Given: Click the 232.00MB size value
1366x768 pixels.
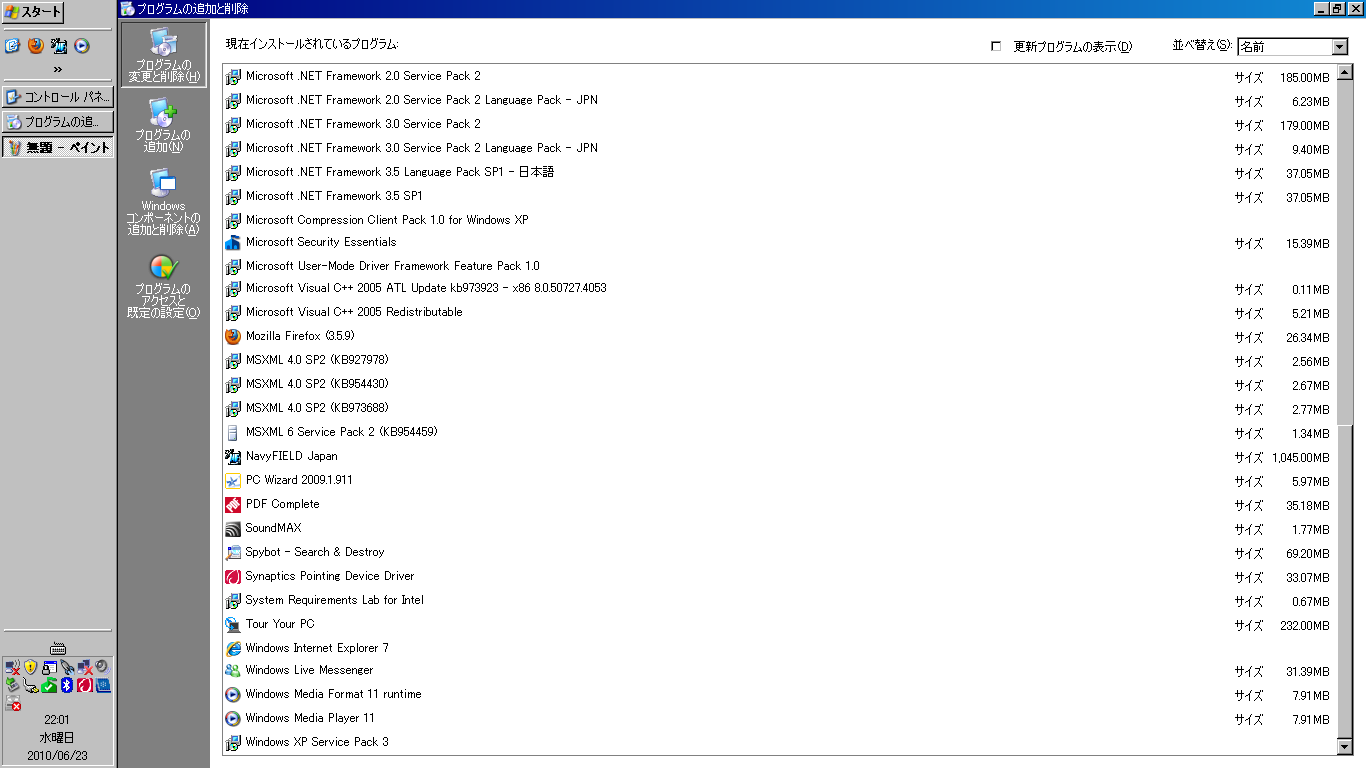Looking at the screenshot, I should click(x=1304, y=626).
